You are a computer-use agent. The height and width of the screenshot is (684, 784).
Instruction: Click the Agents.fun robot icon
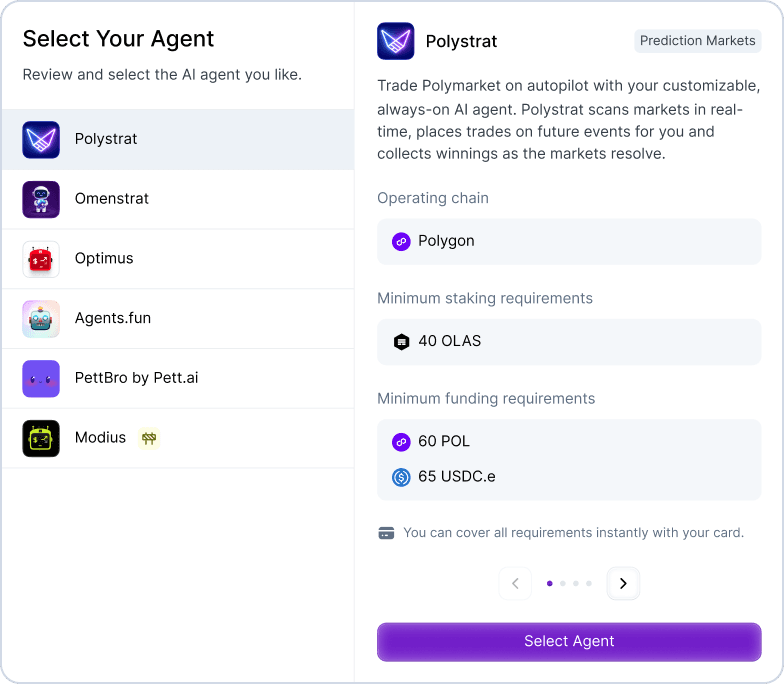point(41,319)
